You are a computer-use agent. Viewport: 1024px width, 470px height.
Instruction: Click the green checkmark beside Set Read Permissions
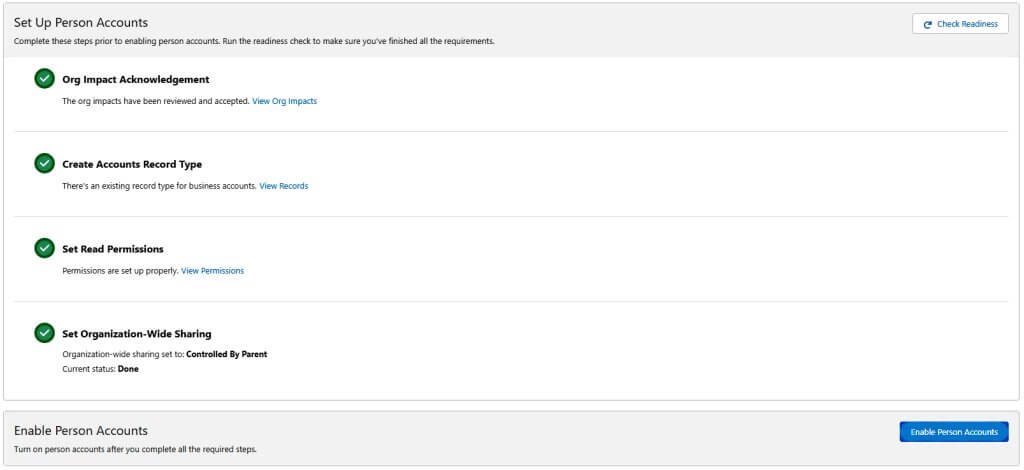[x=44, y=249]
